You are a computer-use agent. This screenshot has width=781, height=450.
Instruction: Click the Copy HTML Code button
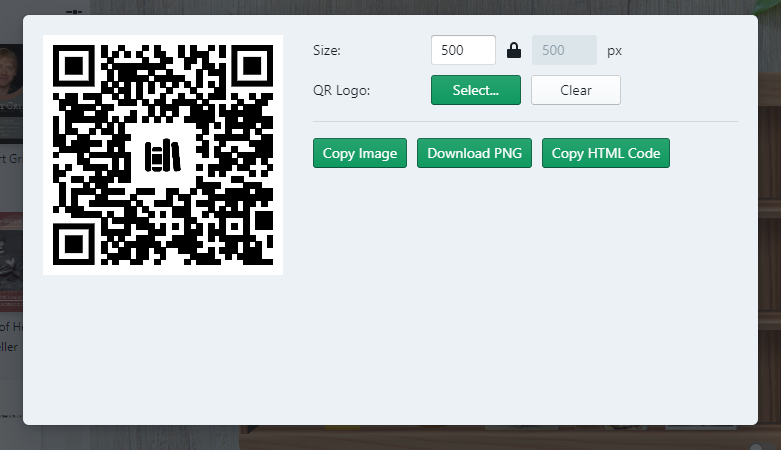(x=606, y=153)
